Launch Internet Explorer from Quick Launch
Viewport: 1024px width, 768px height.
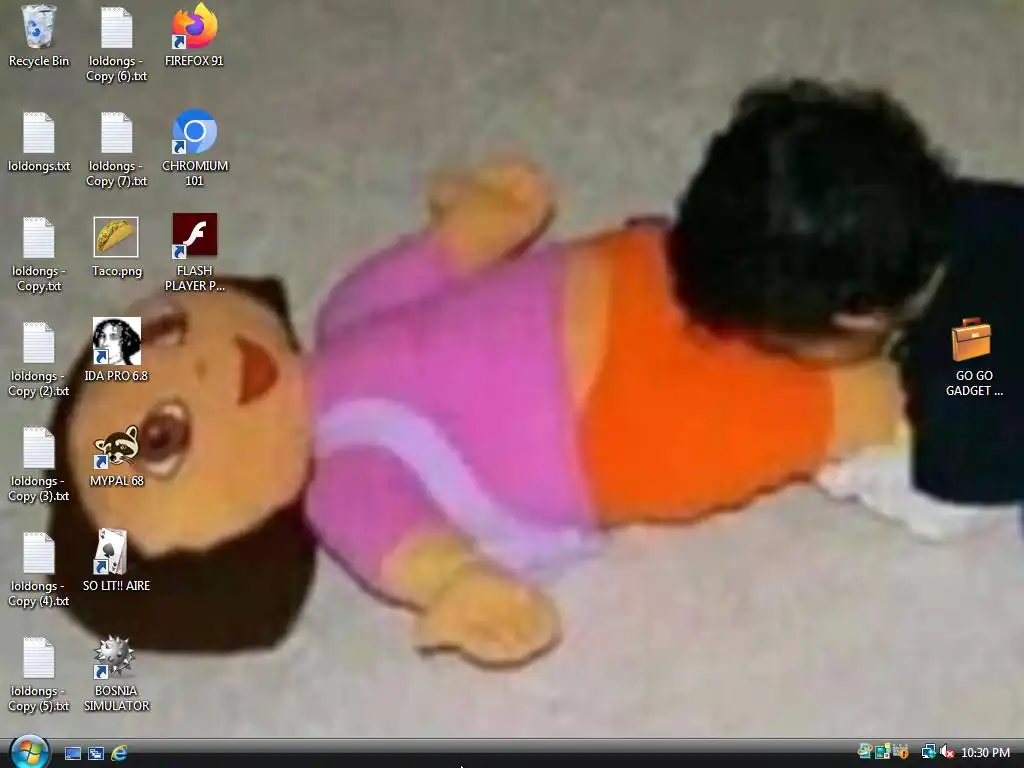coord(119,753)
